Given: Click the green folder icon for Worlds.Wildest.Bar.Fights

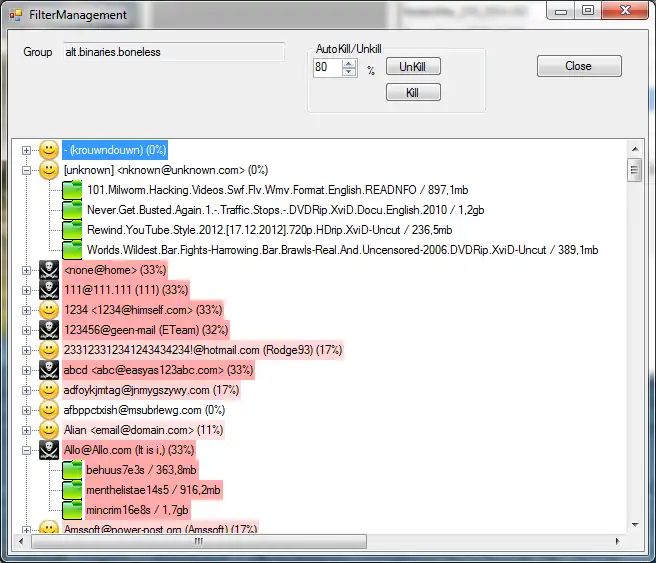Looking at the screenshot, I should click(x=72, y=250).
